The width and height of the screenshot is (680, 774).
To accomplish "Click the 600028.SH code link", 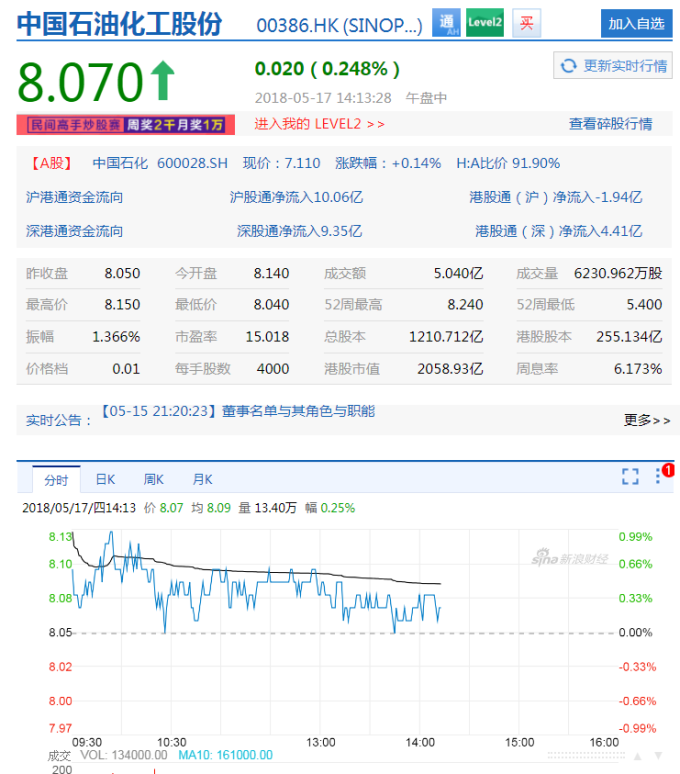I will tap(192, 163).
